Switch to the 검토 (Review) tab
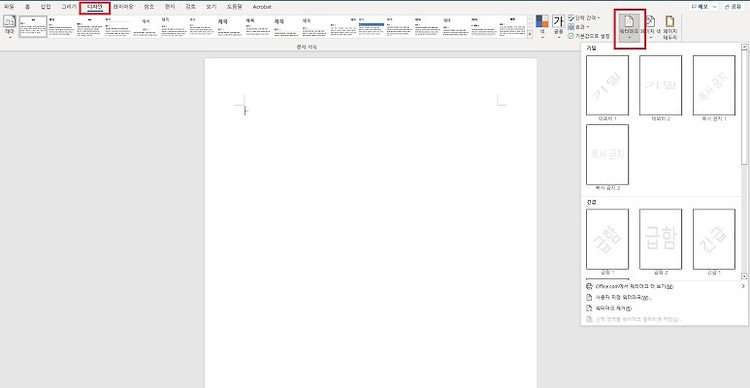The height and width of the screenshot is (388, 750). (x=190, y=7)
